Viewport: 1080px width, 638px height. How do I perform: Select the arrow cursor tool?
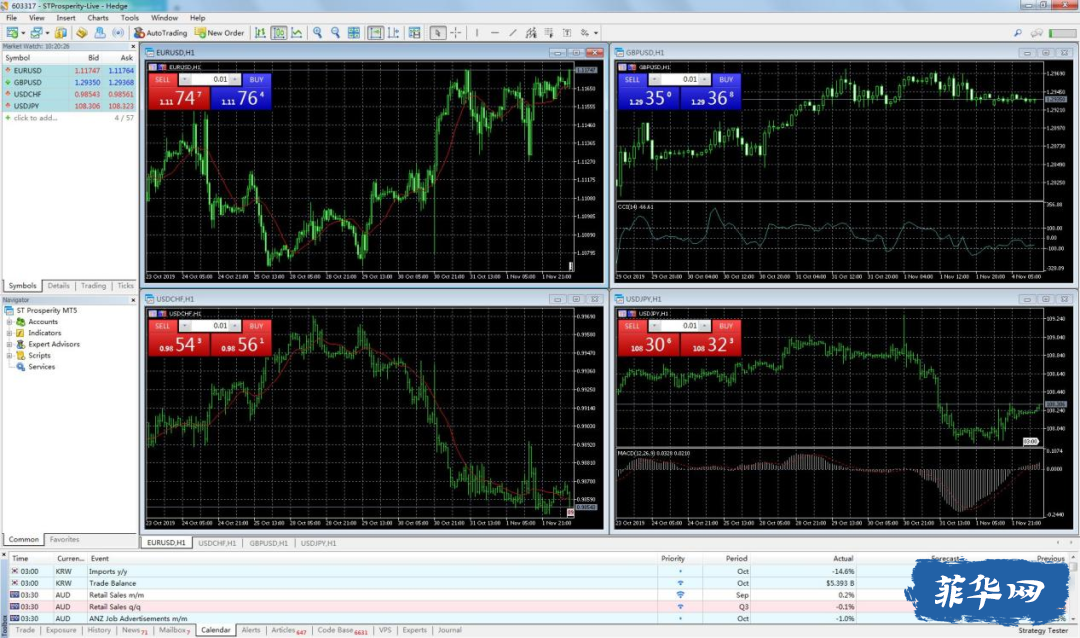[437, 32]
